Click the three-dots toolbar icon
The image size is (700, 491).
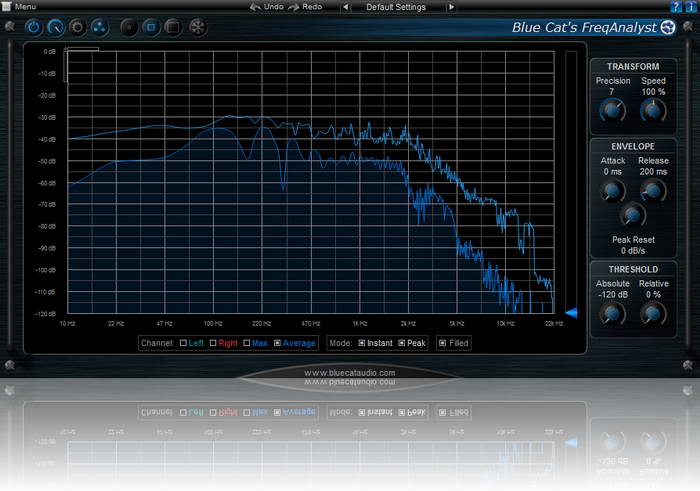click(100, 27)
